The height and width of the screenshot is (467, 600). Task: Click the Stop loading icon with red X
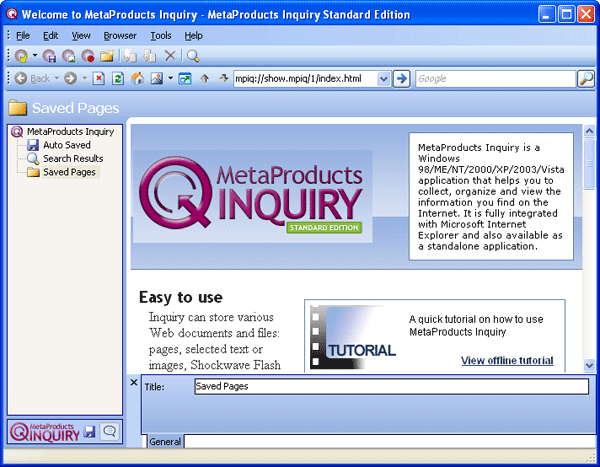[99, 78]
